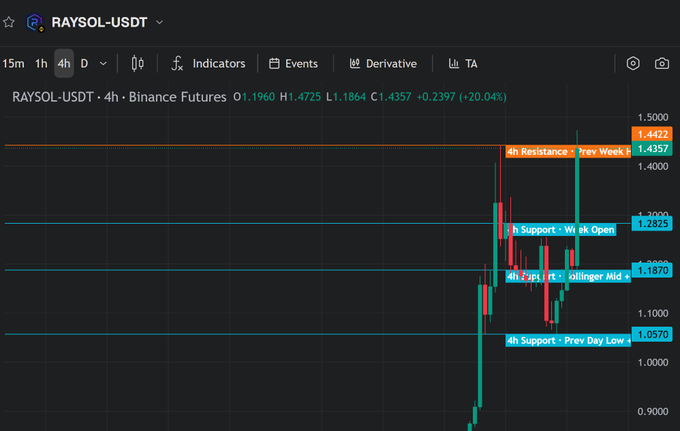Viewport: 680px width, 431px height.
Task: Click the 1.2825 support price tag
Action: tap(652, 224)
